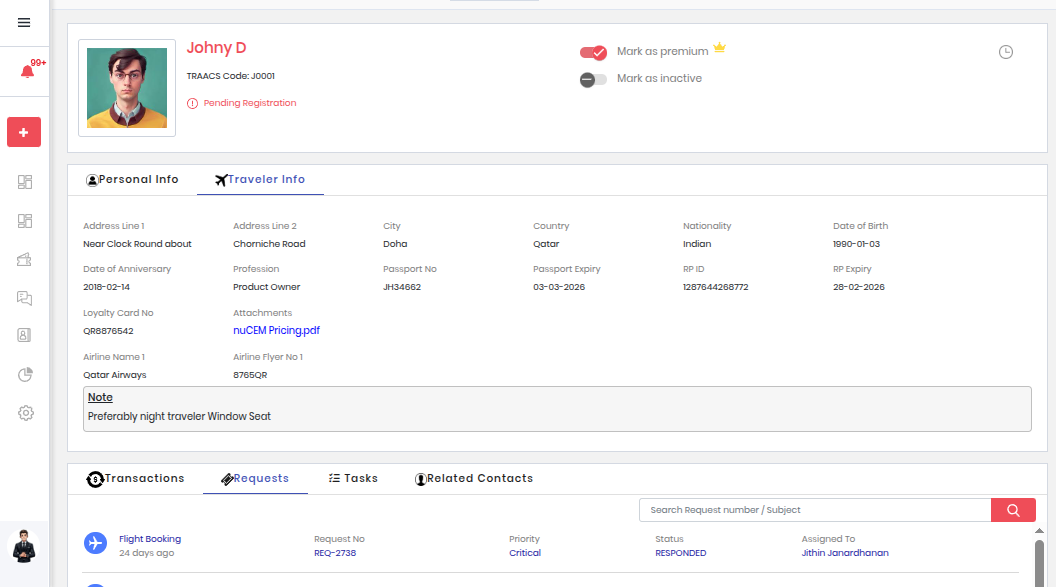Viewport: 1056px width, 587px height.
Task: Open the Tasks tab
Action: [353, 479]
